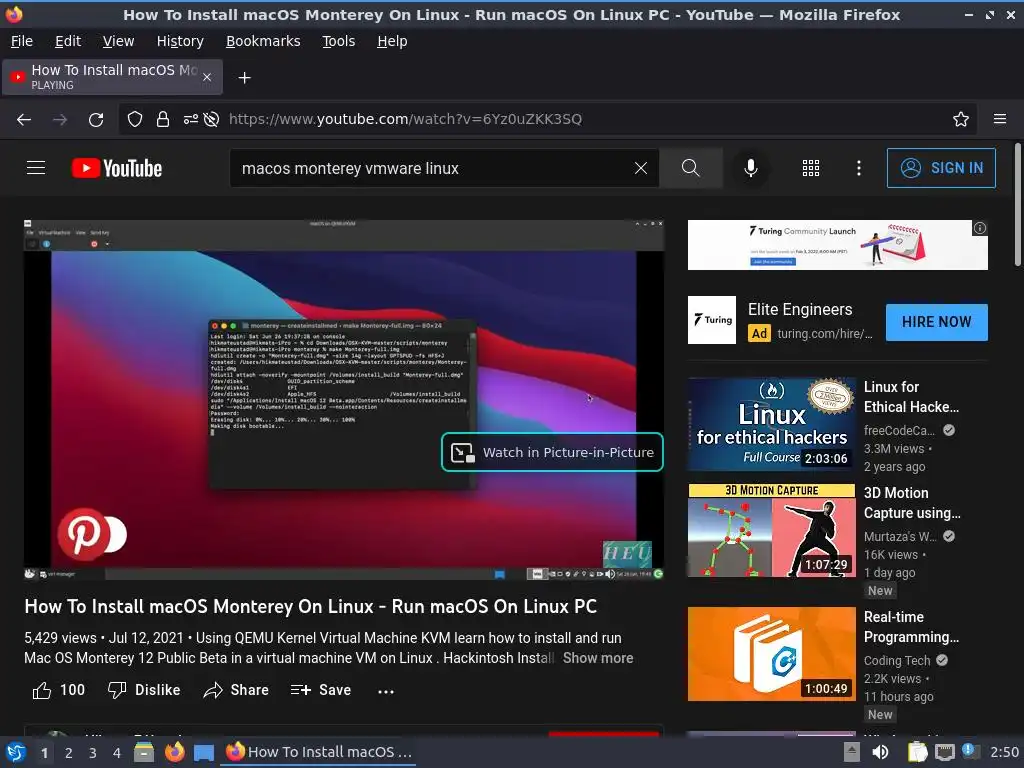This screenshot has width=1024, height=768.
Task: Toggle Watch in Picture-in-Picture
Action: click(552, 452)
